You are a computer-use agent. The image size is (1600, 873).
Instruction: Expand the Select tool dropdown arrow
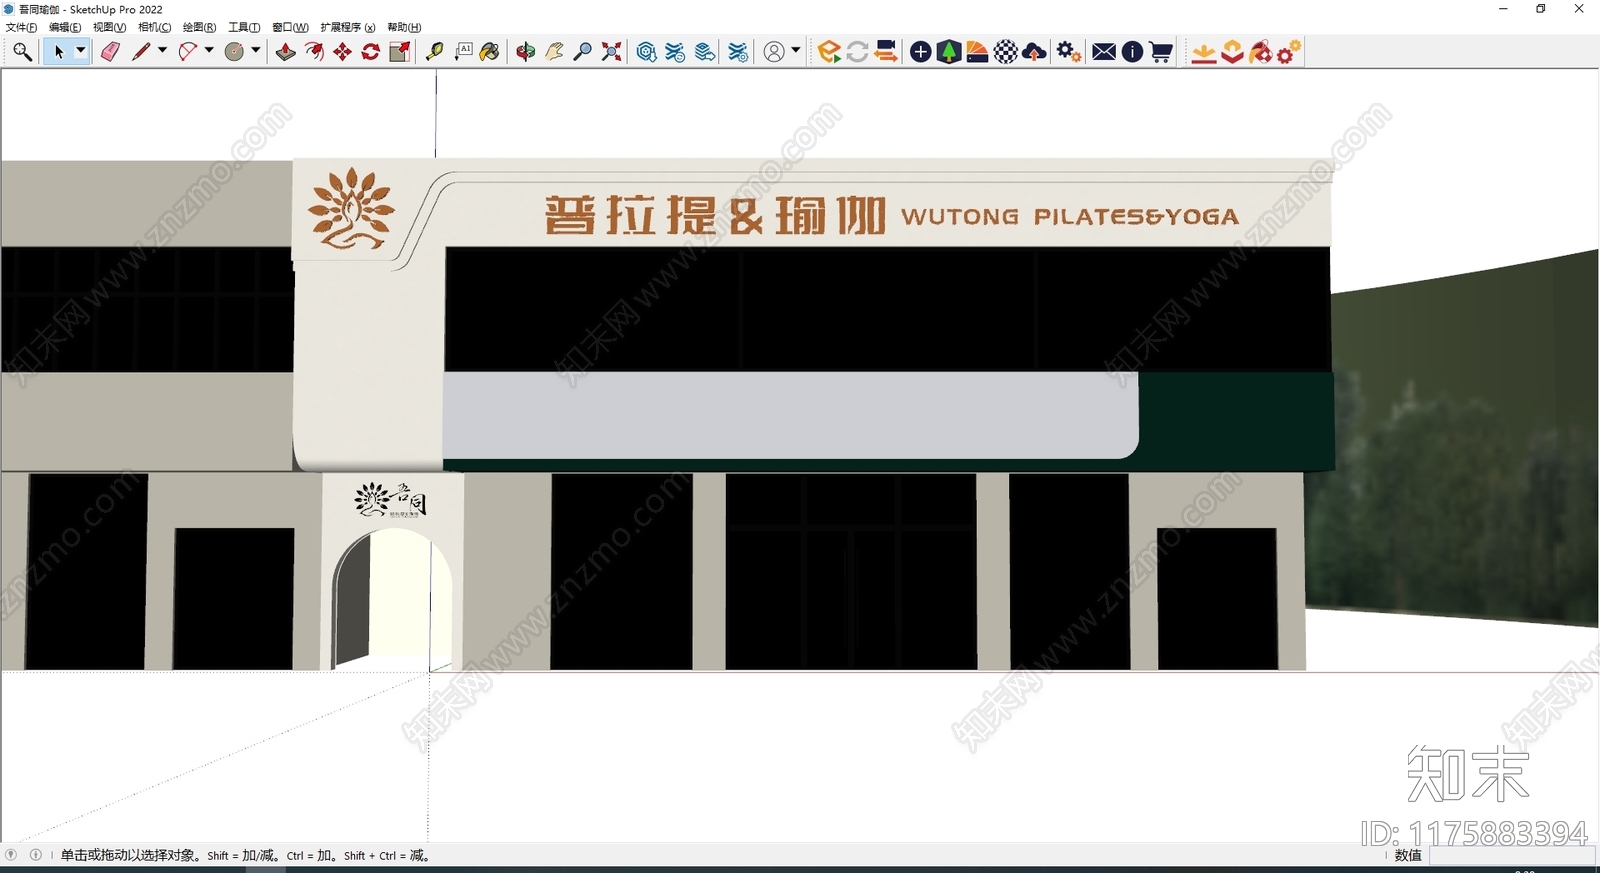click(x=81, y=51)
